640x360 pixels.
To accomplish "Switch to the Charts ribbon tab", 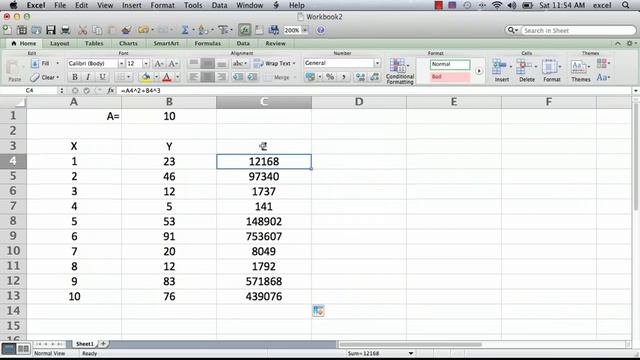I will 128,43.
